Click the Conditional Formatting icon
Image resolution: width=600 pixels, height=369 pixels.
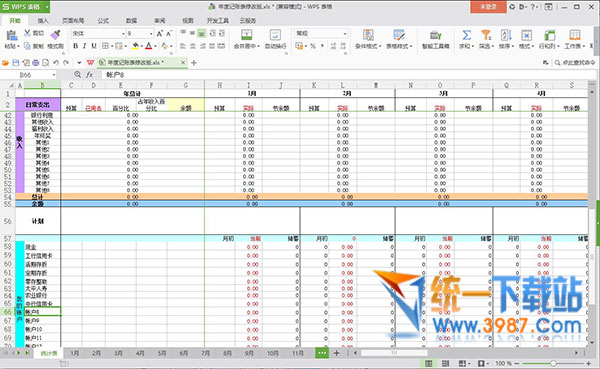pos(368,35)
